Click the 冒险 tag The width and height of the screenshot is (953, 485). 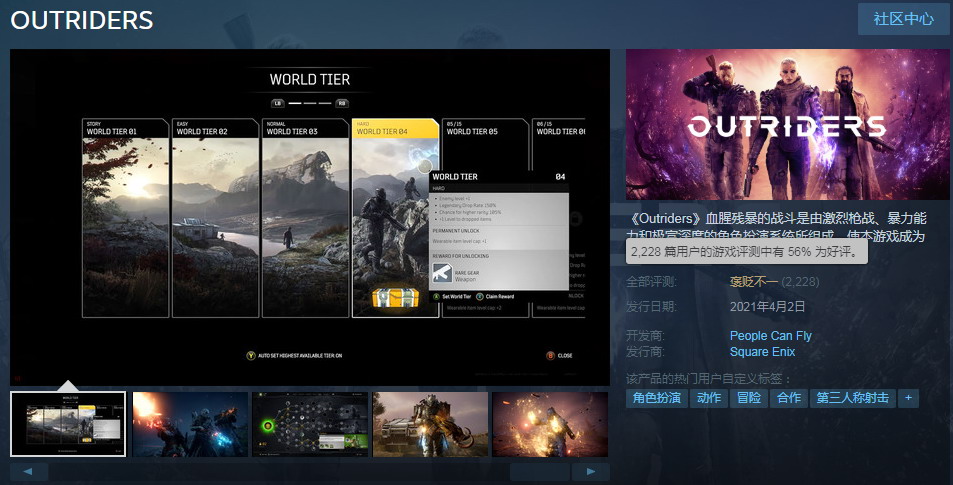(x=749, y=398)
